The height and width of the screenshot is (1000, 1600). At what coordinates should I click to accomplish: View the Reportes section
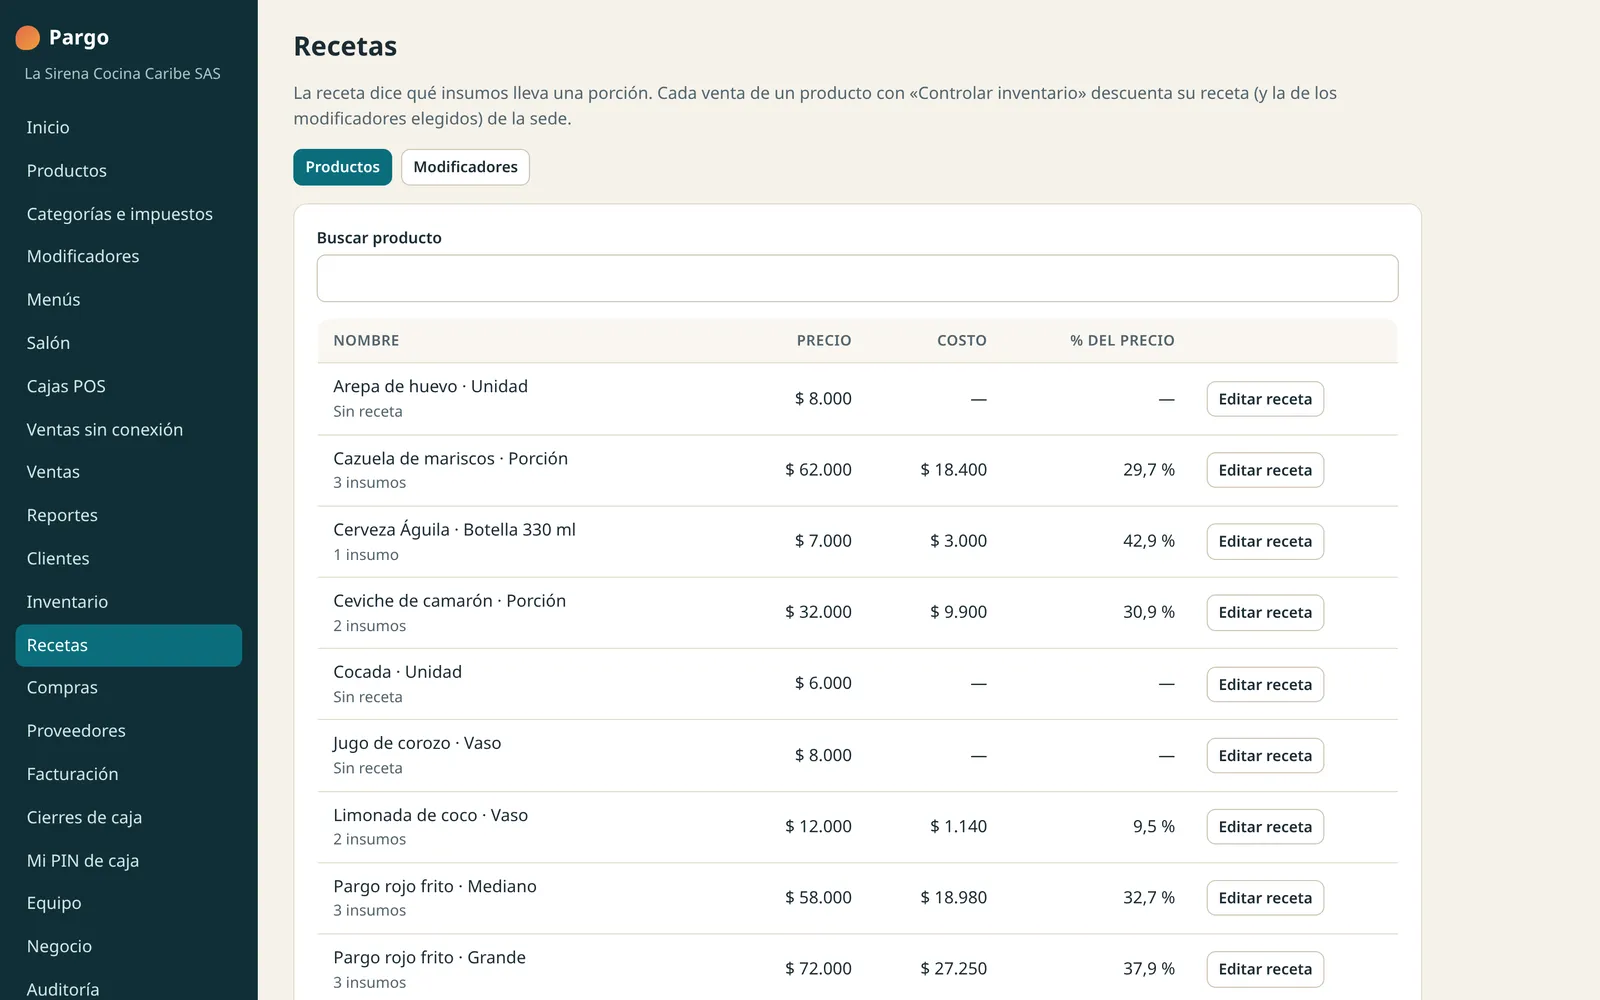point(128,516)
